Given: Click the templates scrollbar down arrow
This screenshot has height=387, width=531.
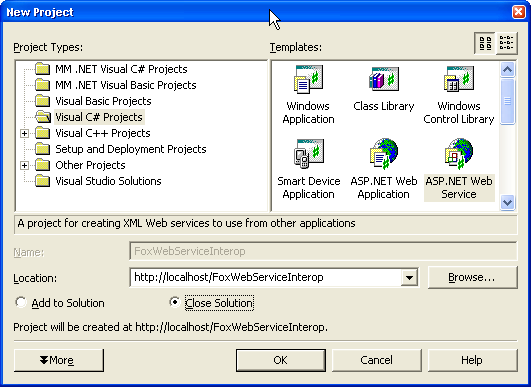Looking at the screenshot, I should 507,202.
